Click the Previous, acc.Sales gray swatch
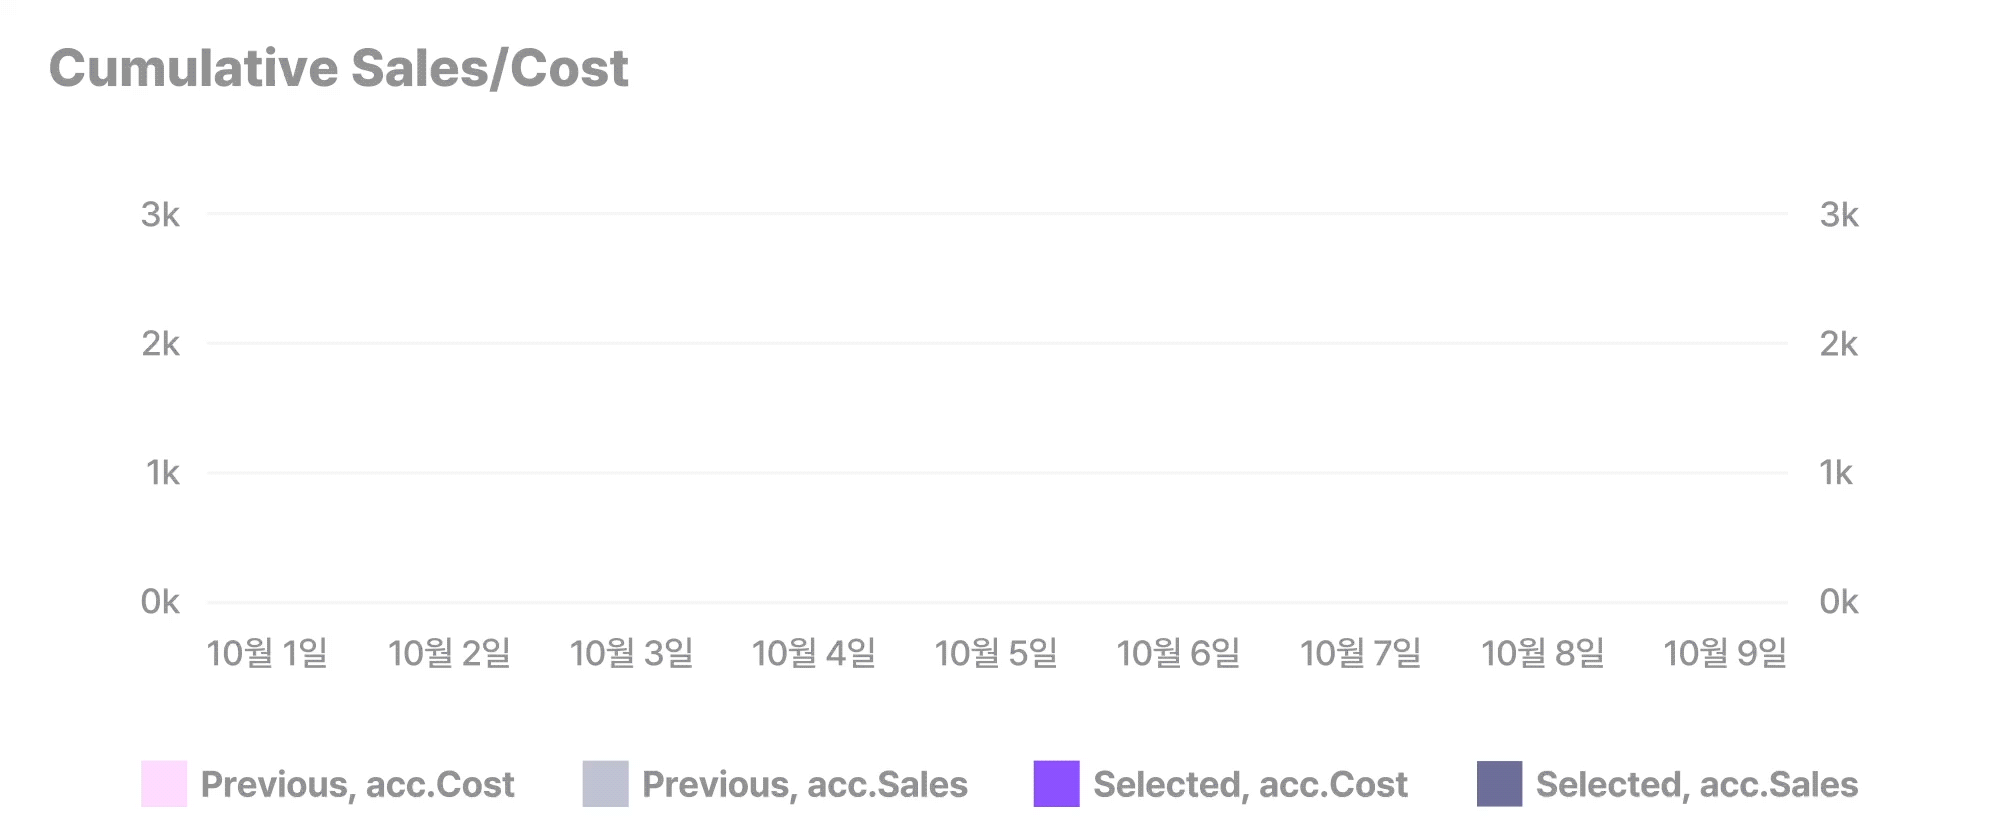 [606, 784]
